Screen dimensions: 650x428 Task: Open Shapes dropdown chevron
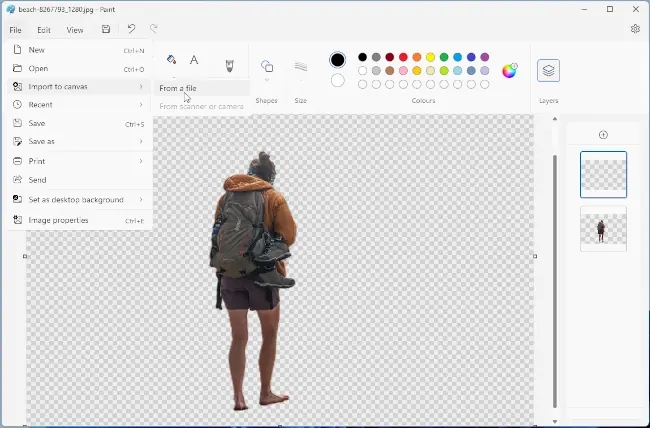(267, 80)
